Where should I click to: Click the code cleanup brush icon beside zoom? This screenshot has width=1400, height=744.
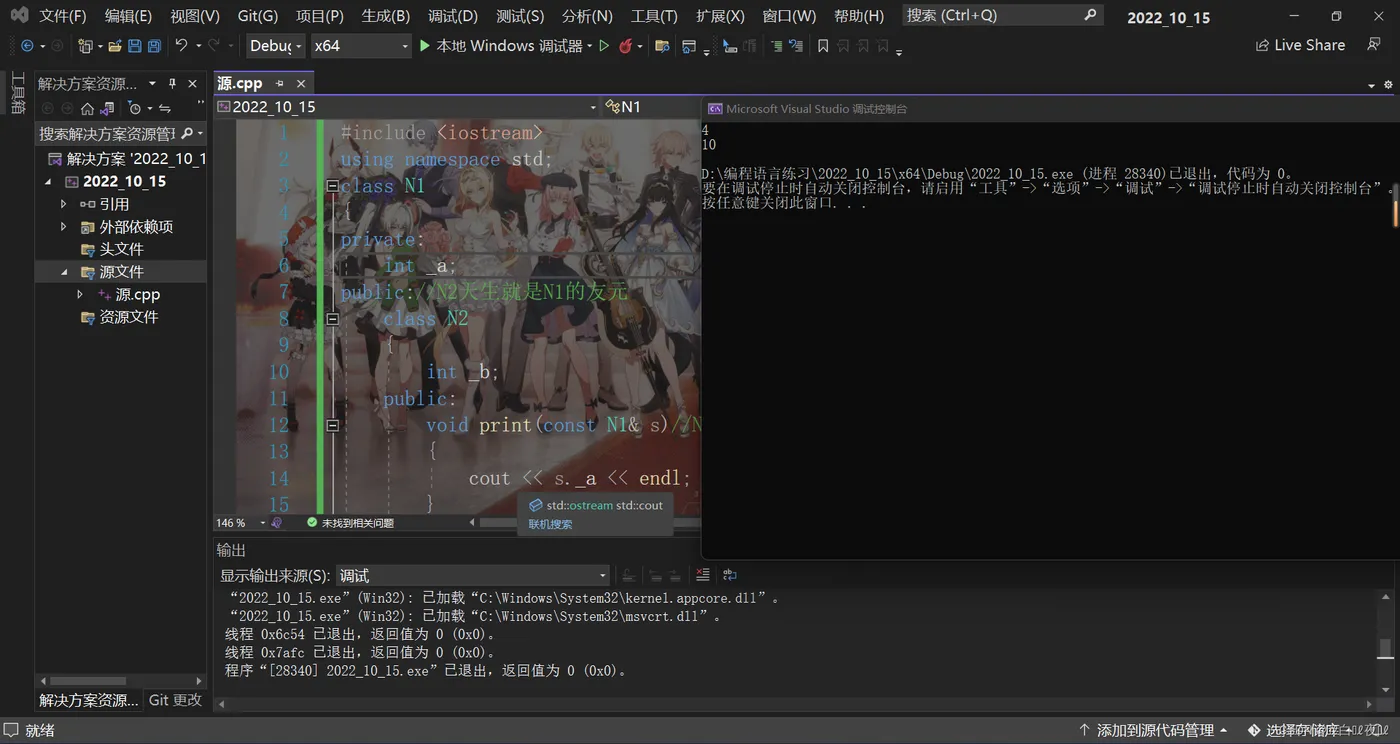tap(277, 523)
